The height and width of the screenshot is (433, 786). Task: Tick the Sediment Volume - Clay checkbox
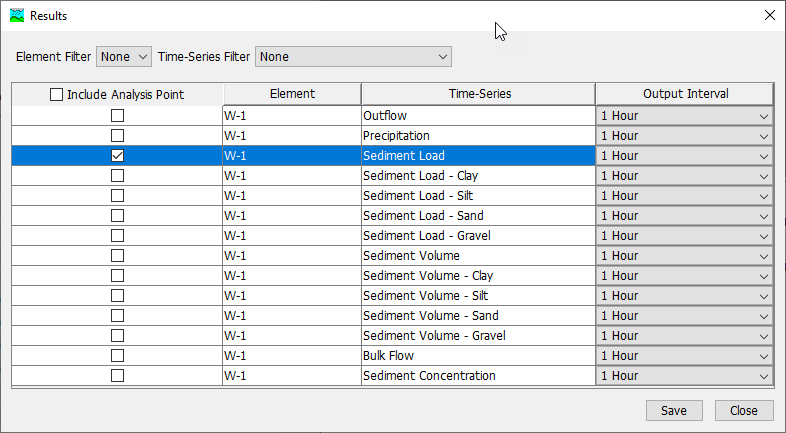coord(117,276)
